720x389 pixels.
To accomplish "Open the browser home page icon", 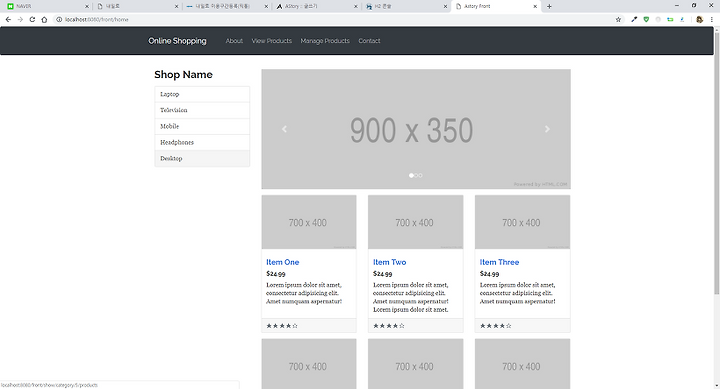I will pos(44,19).
